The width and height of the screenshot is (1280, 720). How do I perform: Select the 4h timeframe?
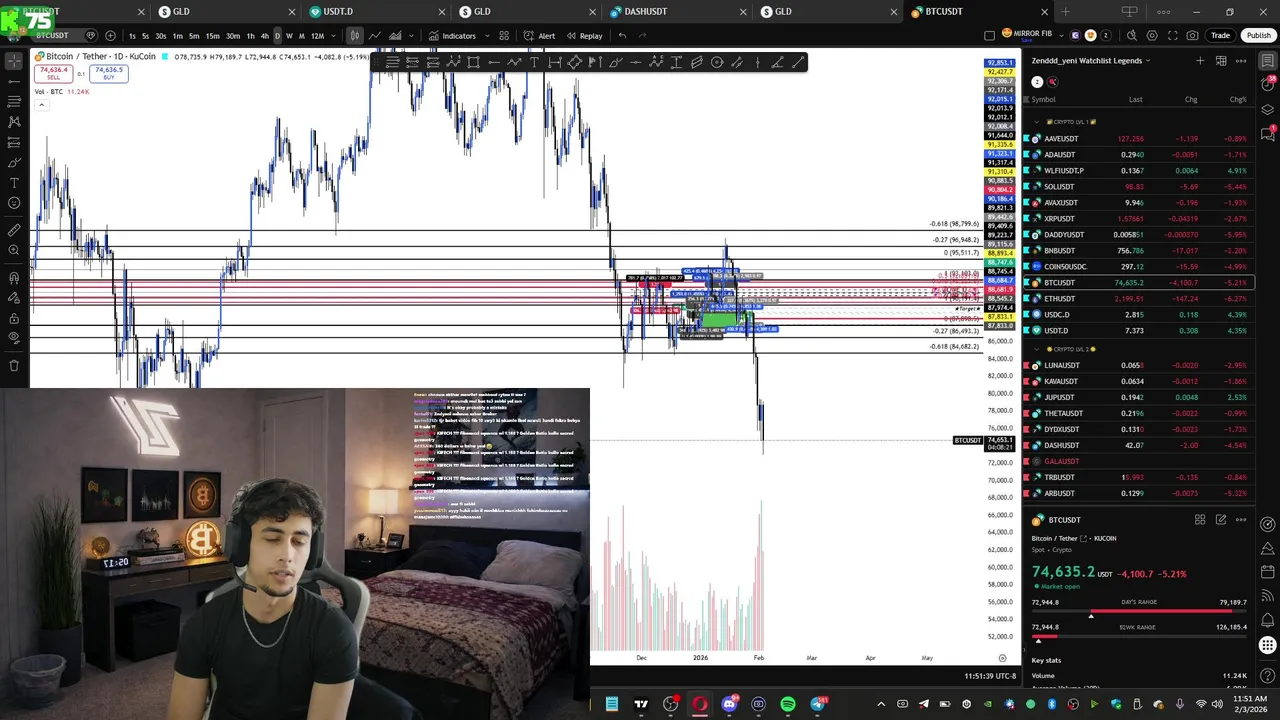tap(265, 36)
